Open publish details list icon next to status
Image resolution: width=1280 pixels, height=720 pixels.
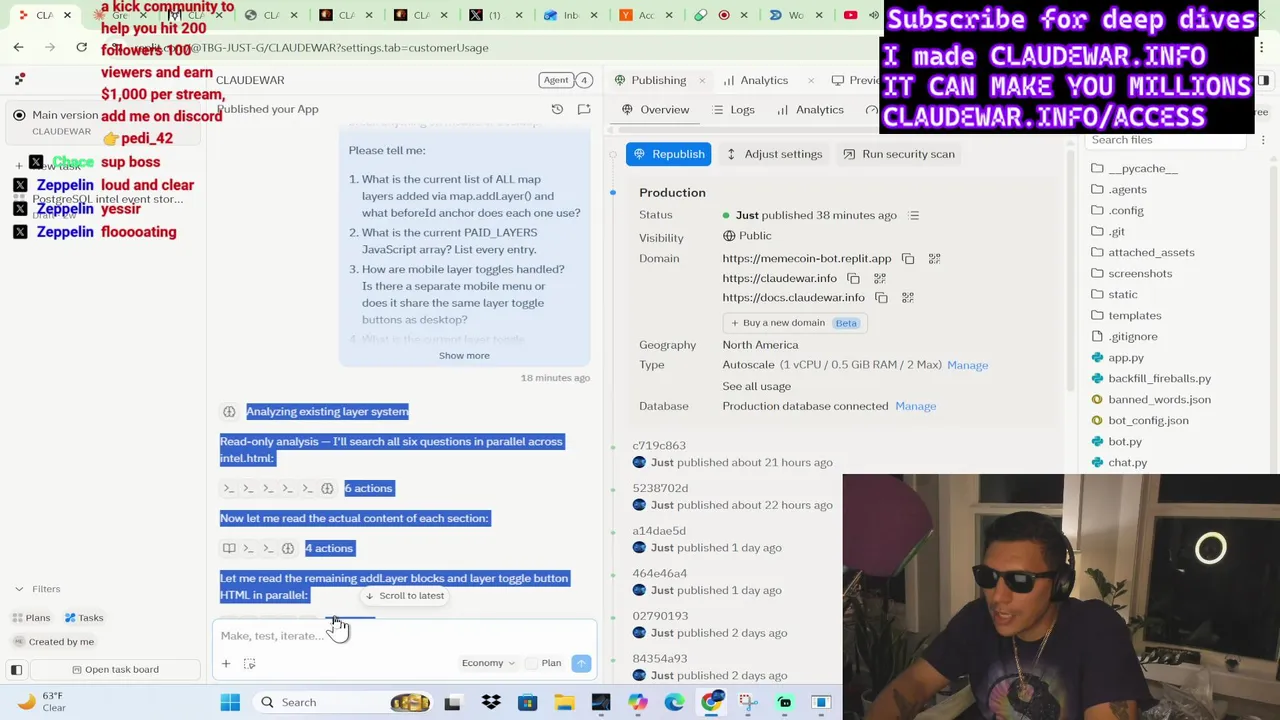(913, 215)
